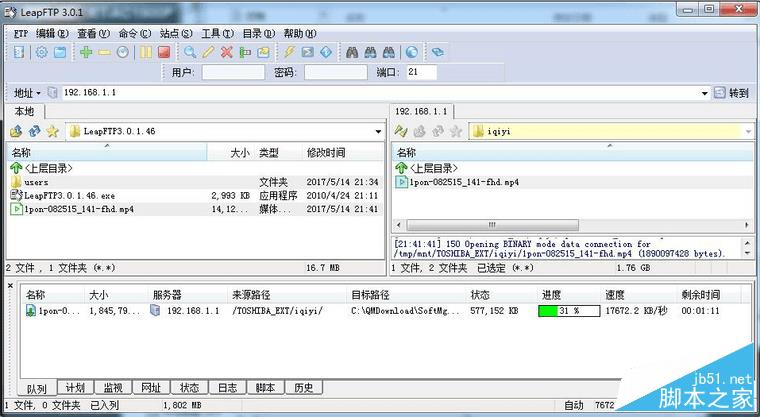760x417 pixels.
Task: Click the blue eraser icon at the toolbar end
Action: click(x=438, y=52)
